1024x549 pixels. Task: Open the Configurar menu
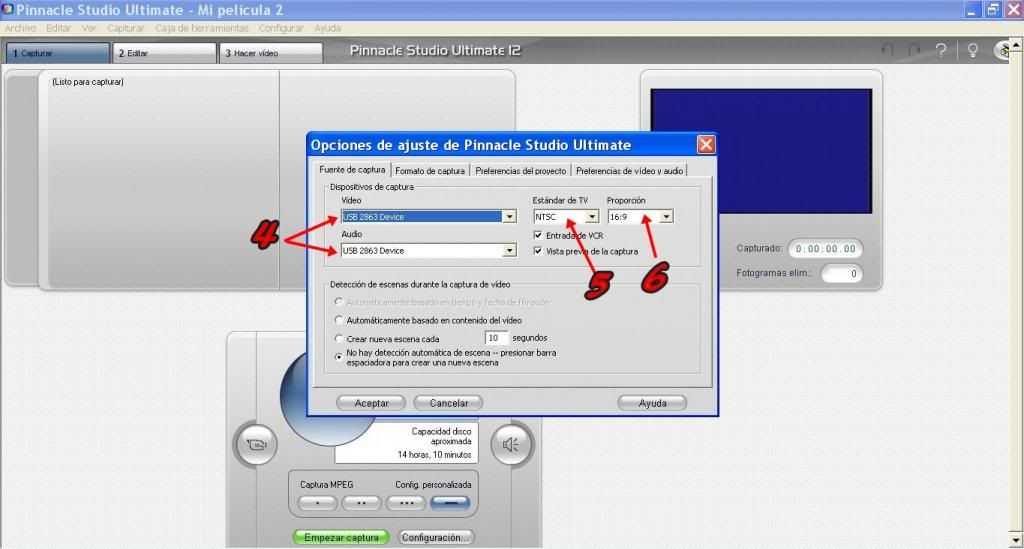point(281,28)
